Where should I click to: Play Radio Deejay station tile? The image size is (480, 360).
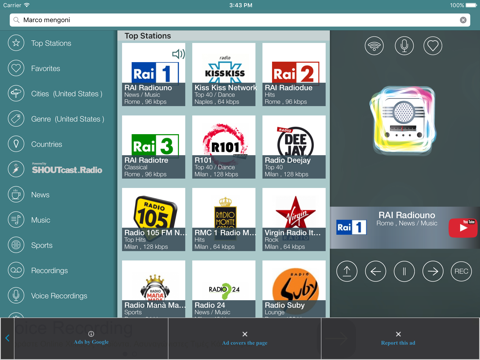(294, 147)
